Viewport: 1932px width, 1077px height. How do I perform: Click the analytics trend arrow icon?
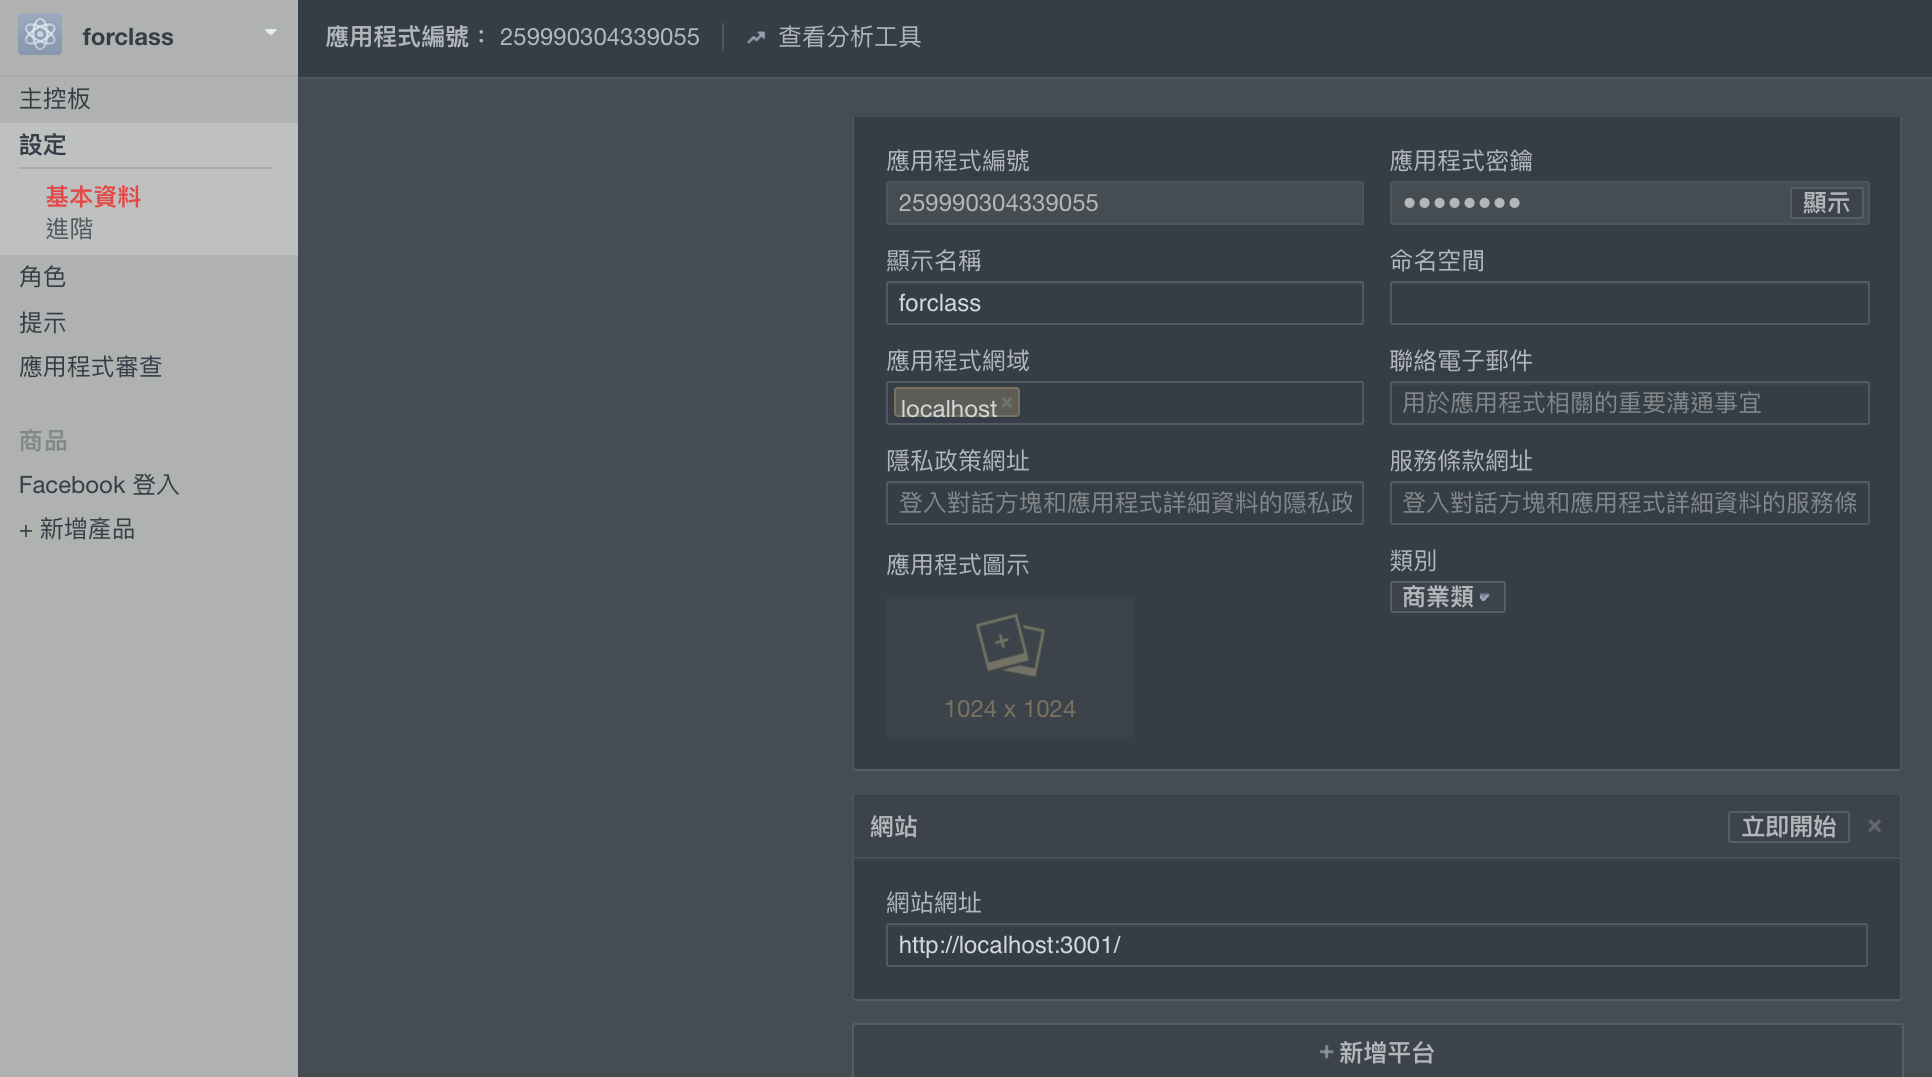pyautogui.click(x=756, y=37)
